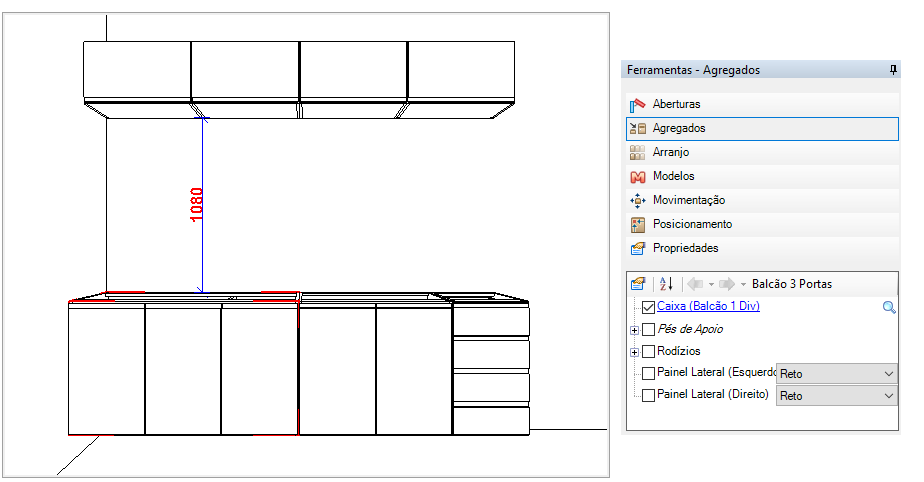Screen dimensions: 924x482
Task: Click the Rodízios label
Action: tap(679, 351)
